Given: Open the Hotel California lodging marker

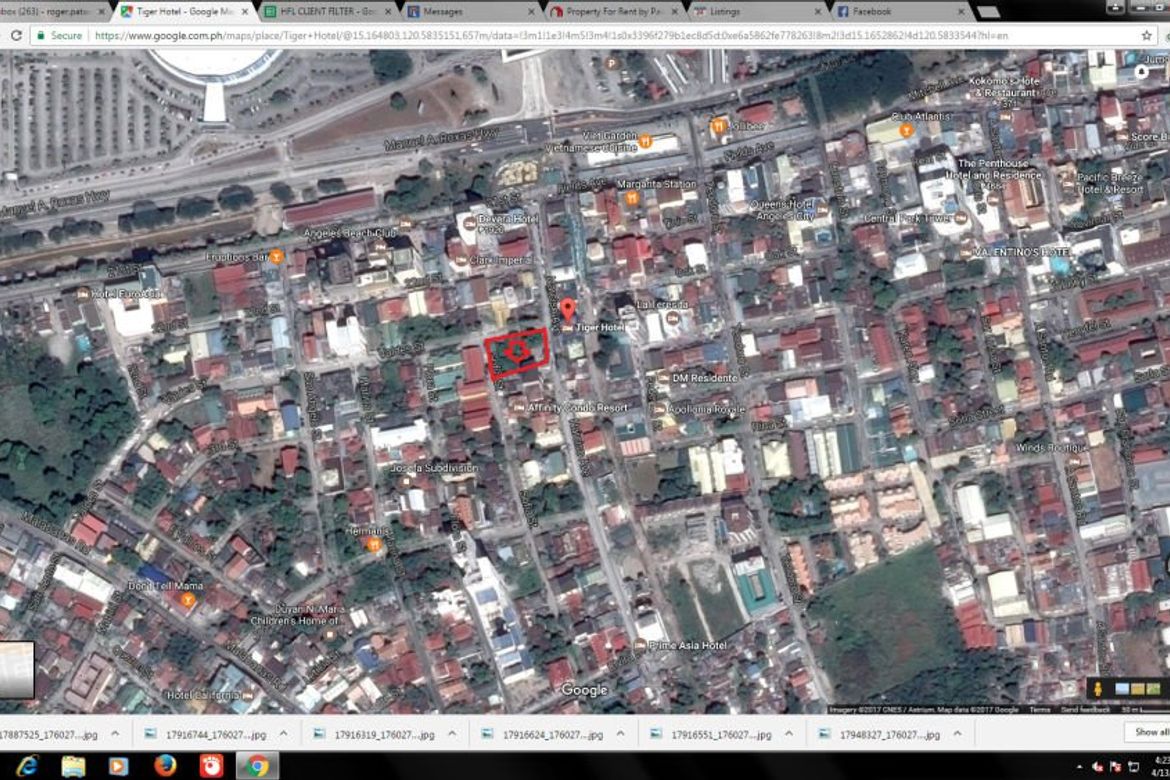Looking at the screenshot, I should 248,695.
